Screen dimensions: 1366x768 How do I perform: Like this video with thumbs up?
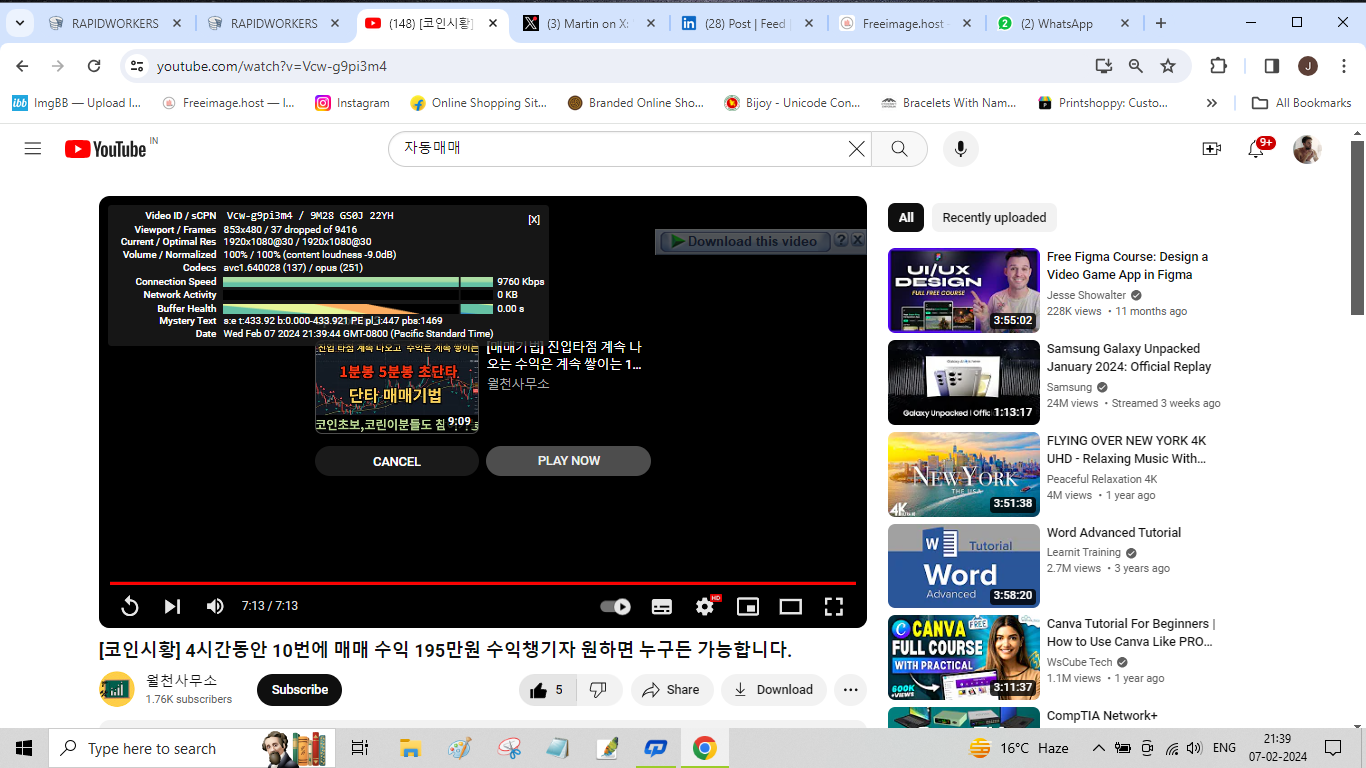pos(548,690)
